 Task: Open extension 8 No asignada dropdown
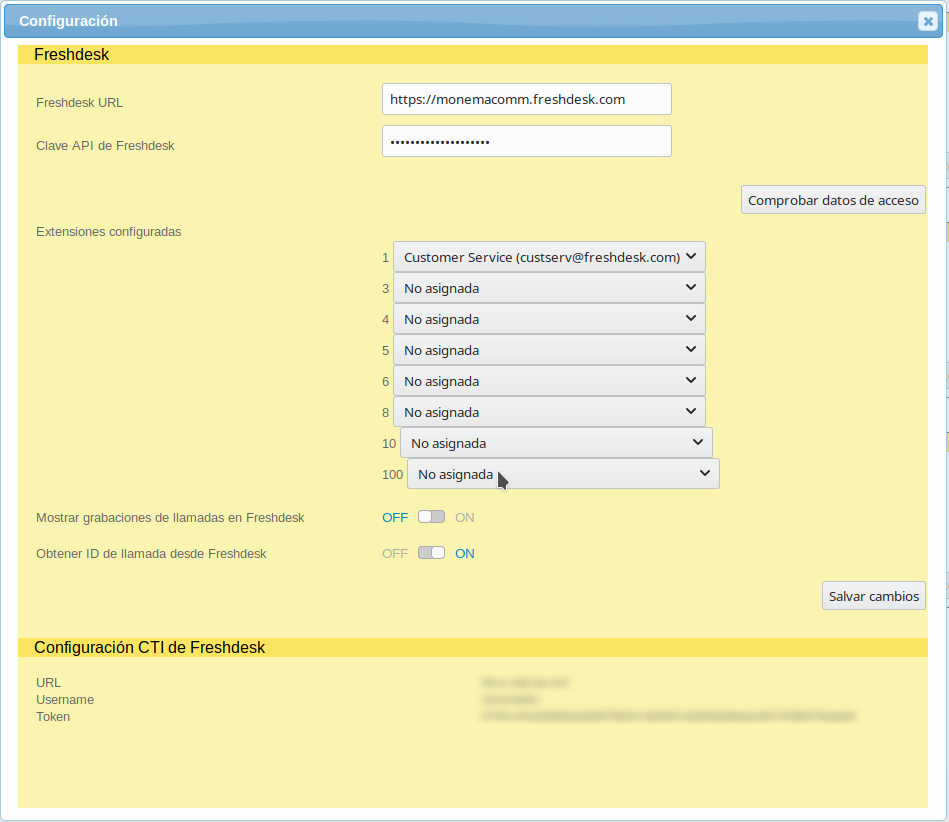pos(549,412)
